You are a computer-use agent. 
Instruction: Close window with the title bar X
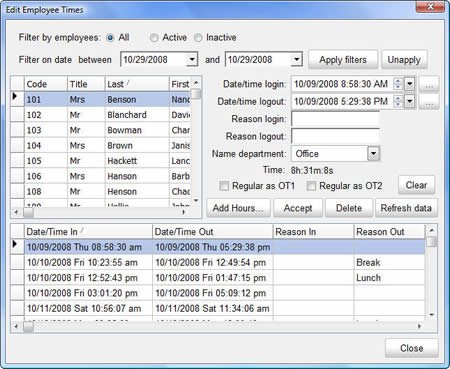click(430, 7)
